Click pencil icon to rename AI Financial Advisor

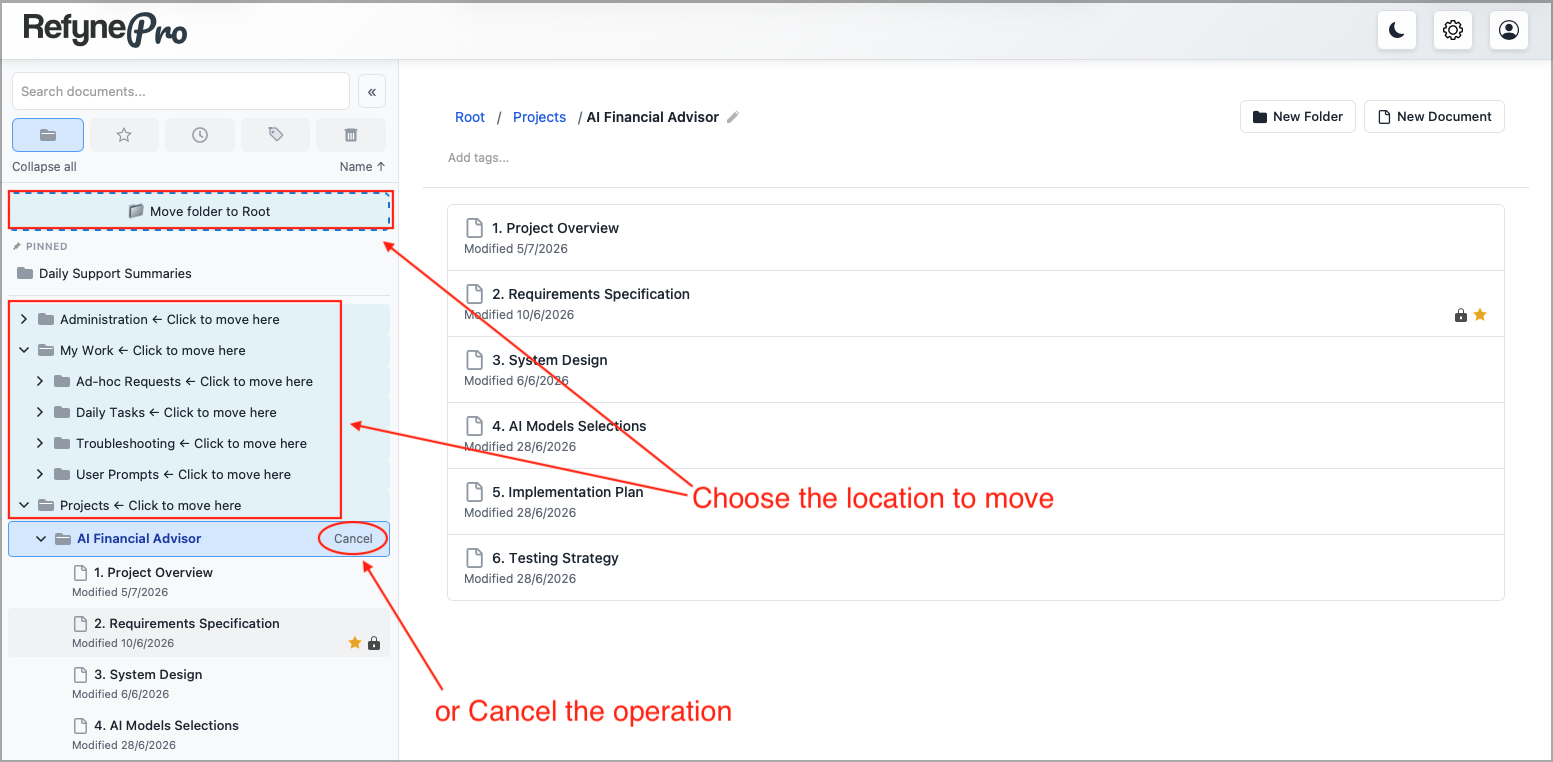tap(733, 117)
